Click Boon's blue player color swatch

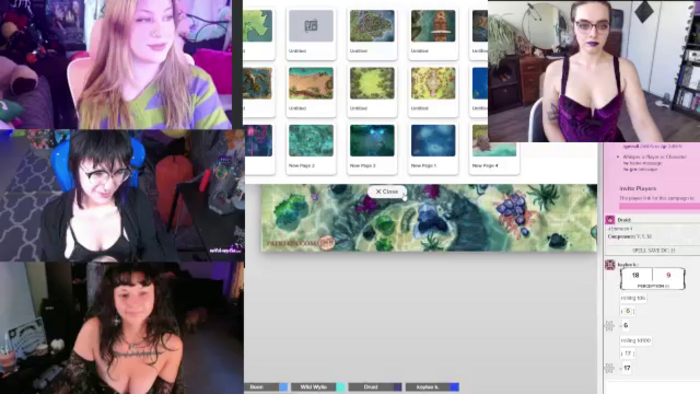pos(283,387)
